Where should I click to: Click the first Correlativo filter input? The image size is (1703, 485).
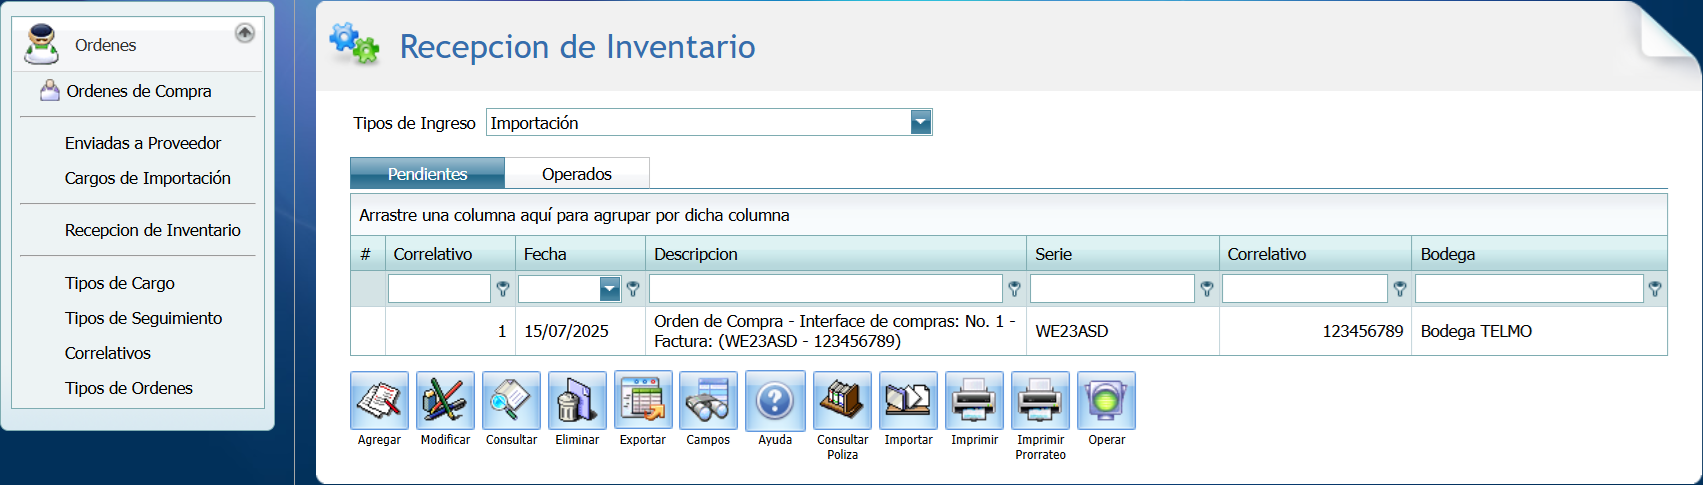[x=439, y=289]
